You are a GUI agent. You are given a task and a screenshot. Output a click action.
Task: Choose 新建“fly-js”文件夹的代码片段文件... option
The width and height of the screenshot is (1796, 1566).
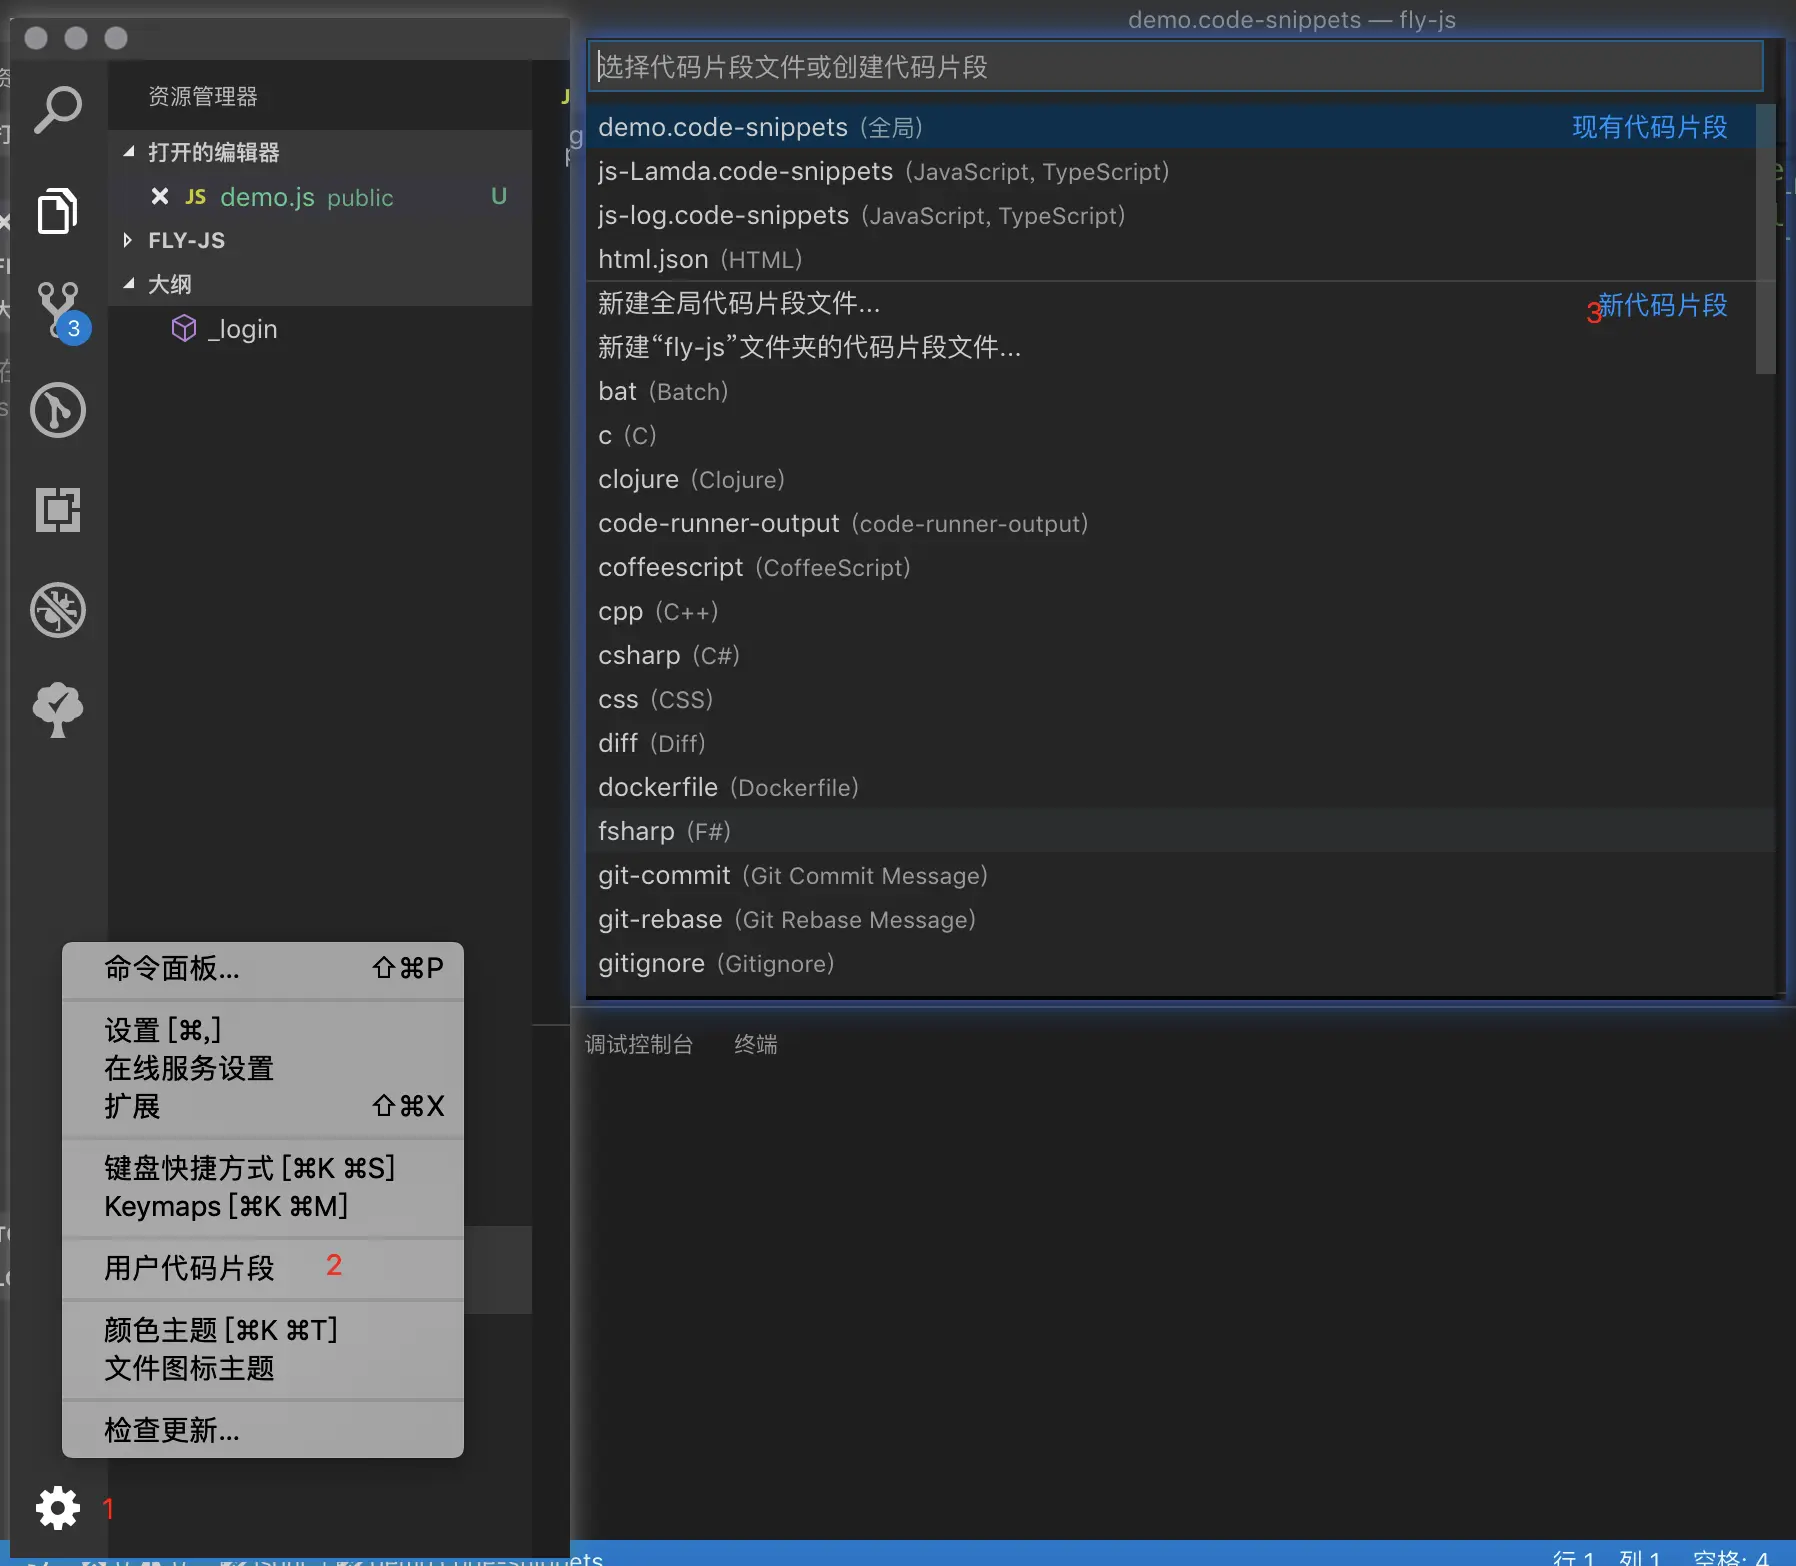pyautogui.click(x=1171, y=347)
